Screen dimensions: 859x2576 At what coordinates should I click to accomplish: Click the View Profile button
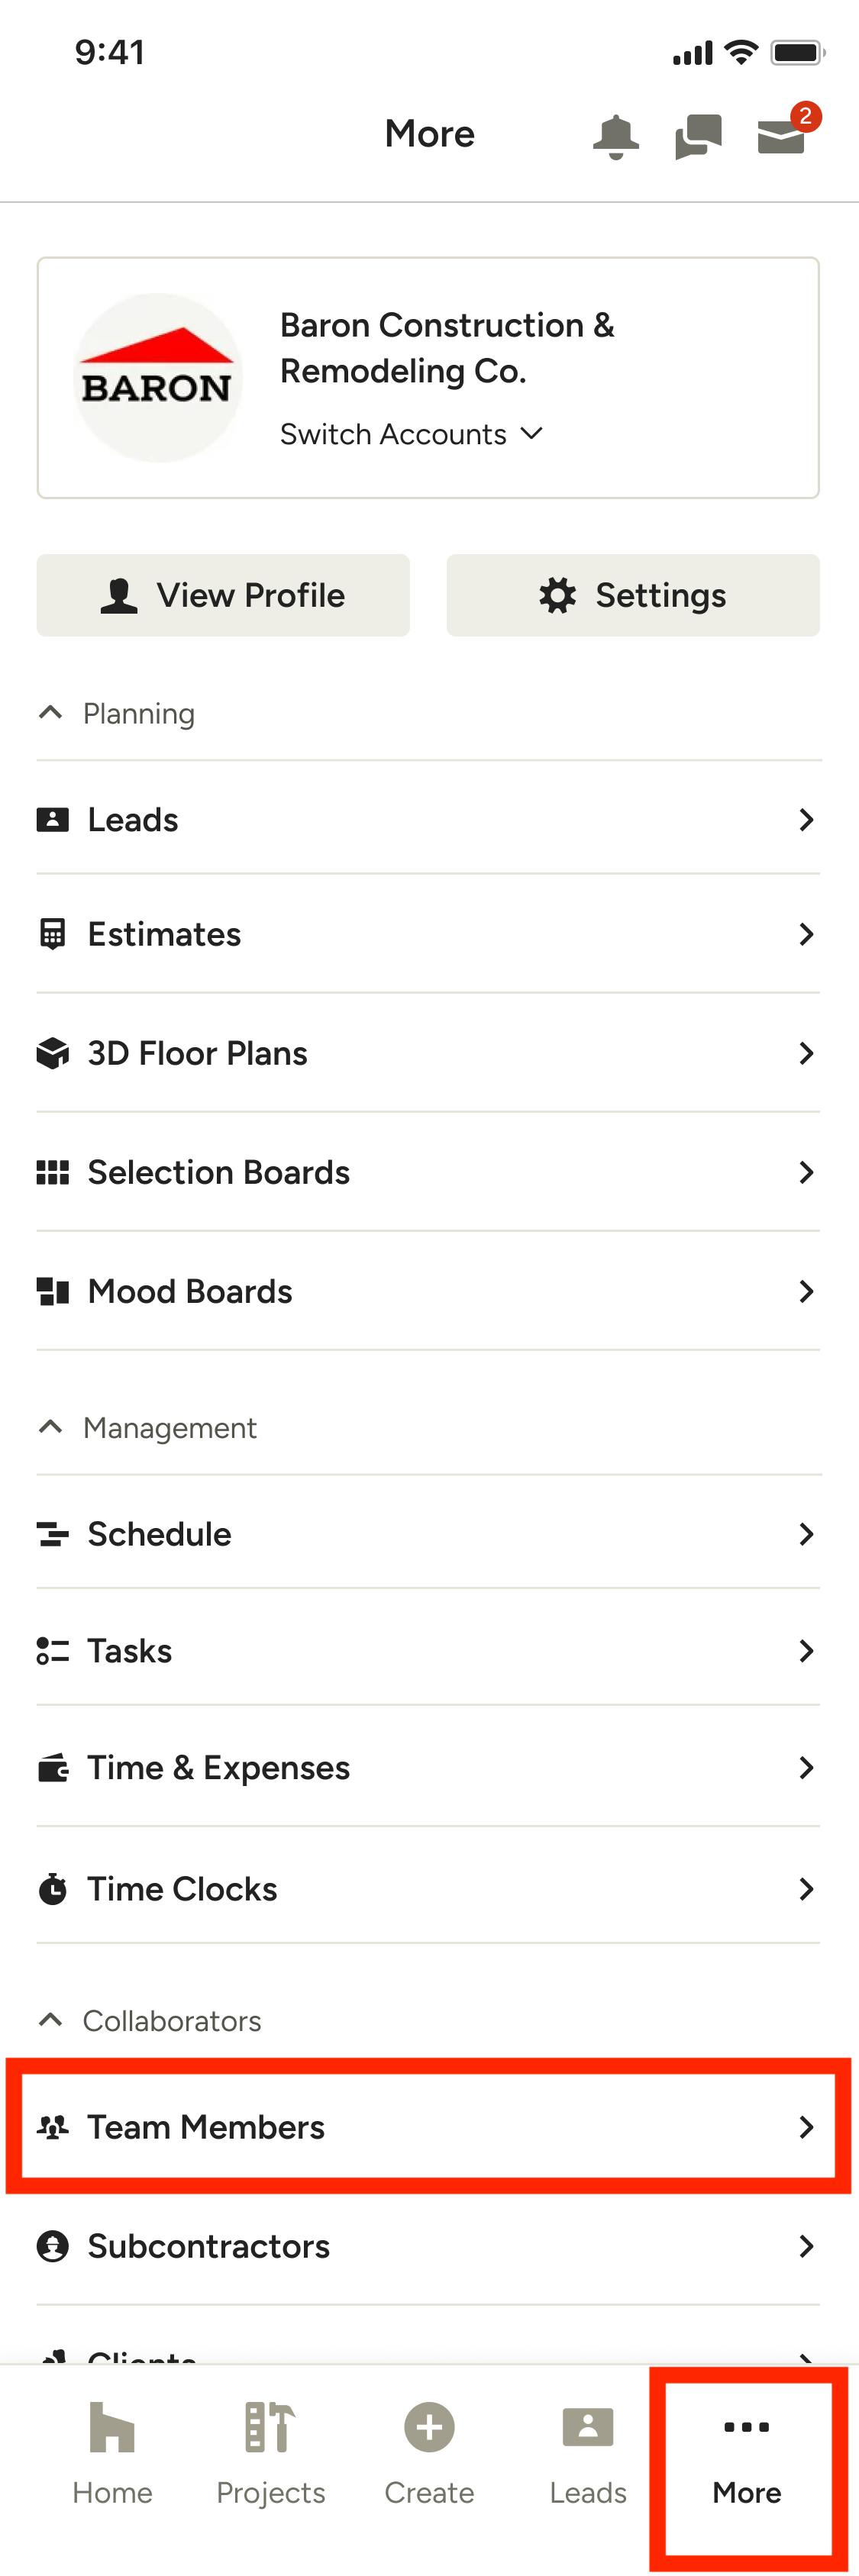coord(223,595)
